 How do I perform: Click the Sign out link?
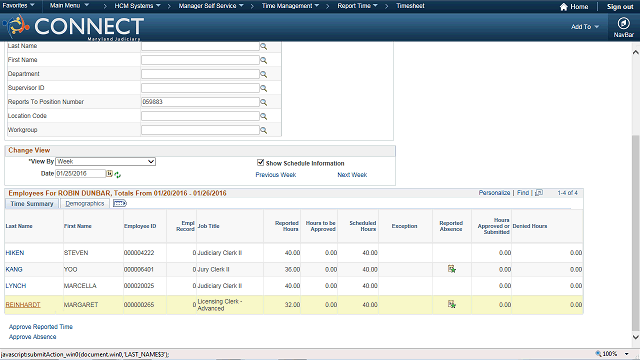coord(620,7)
